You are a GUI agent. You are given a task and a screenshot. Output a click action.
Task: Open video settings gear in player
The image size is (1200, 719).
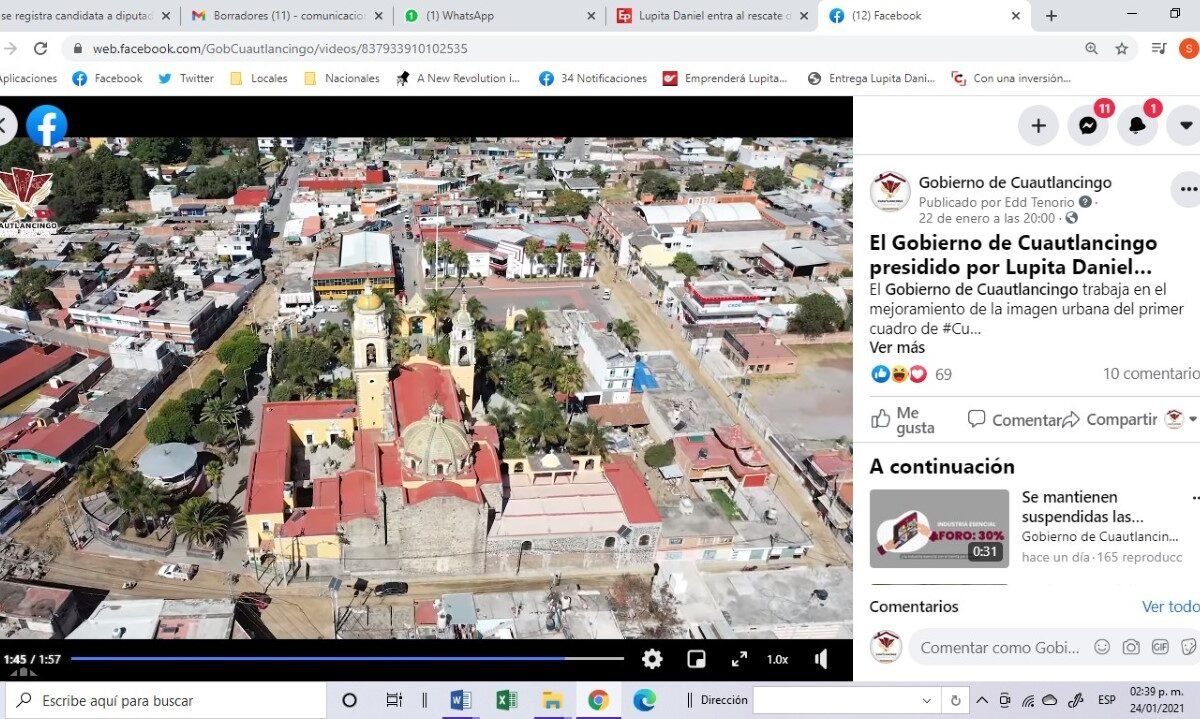coord(652,659)
